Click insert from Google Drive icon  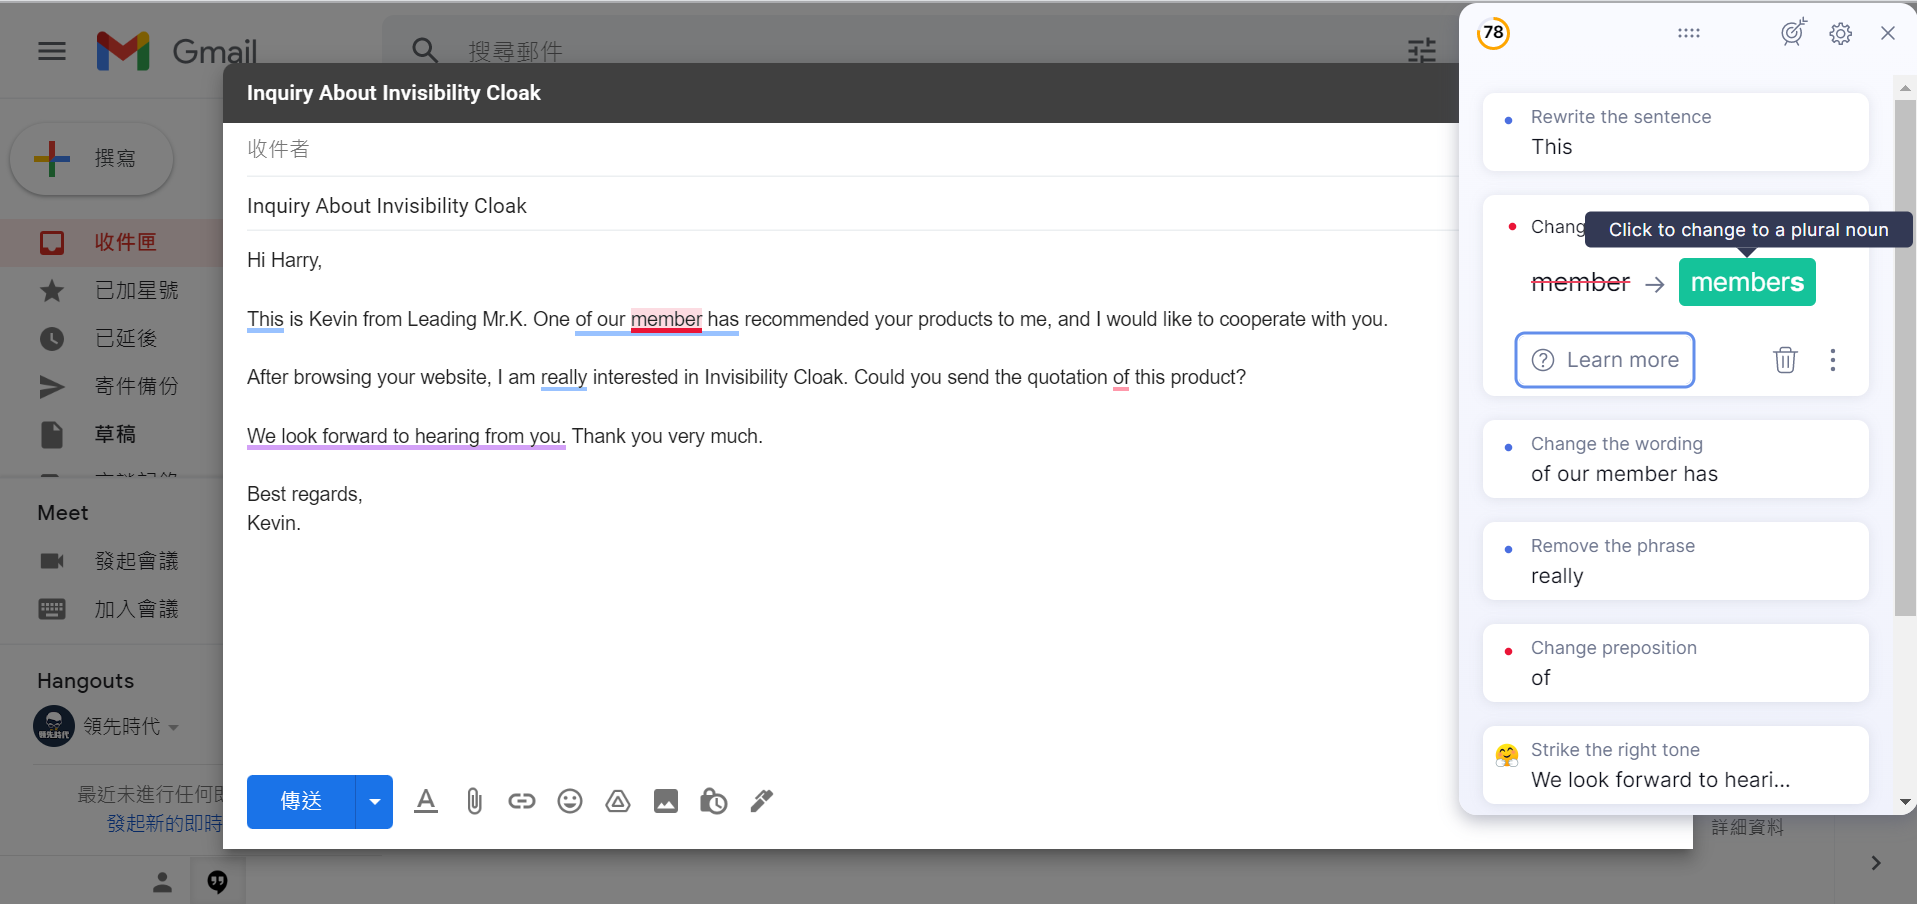pos(618,801)
